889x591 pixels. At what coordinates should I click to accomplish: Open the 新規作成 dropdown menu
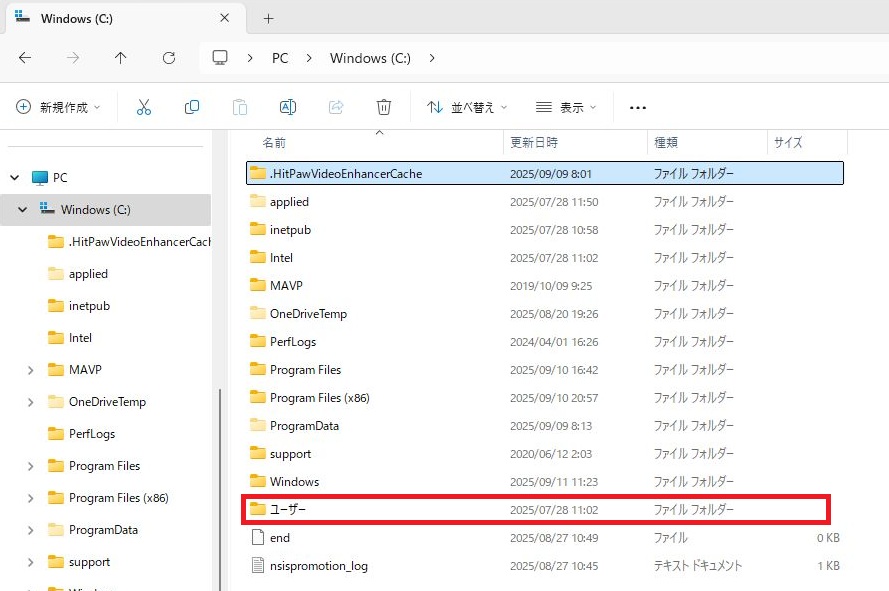tap(59, 107)
